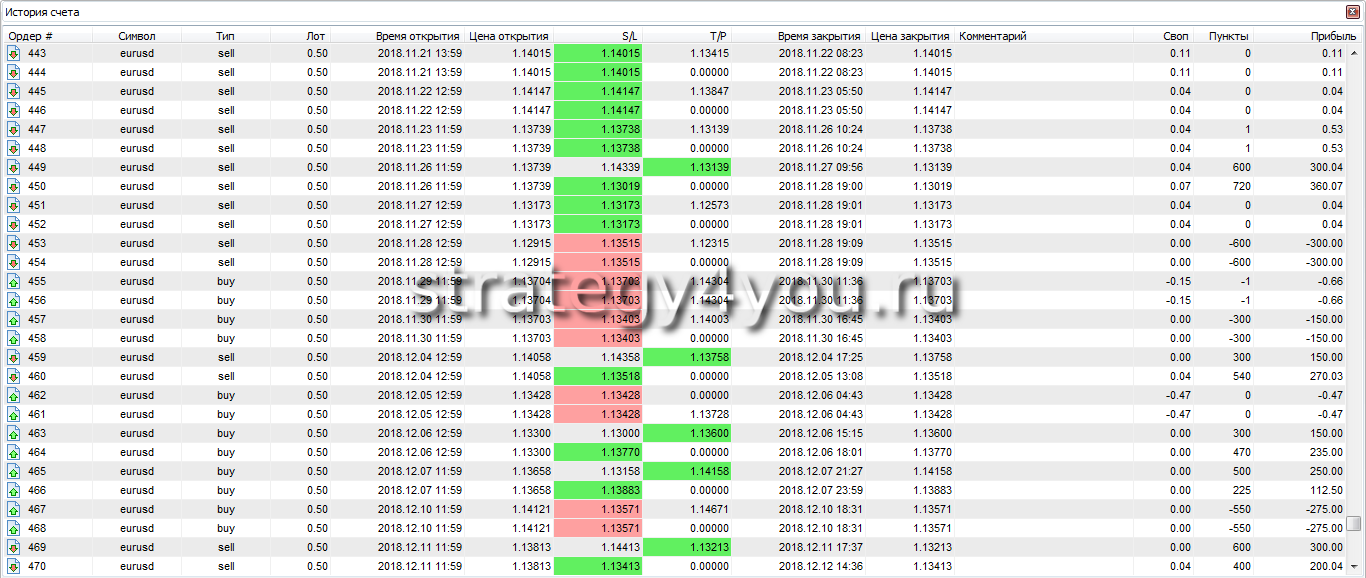Viewport: 1366px width, 578px height.
Task: Sort by the Ордер # column header
Action: pyautogui.click(x=31, y=36)
